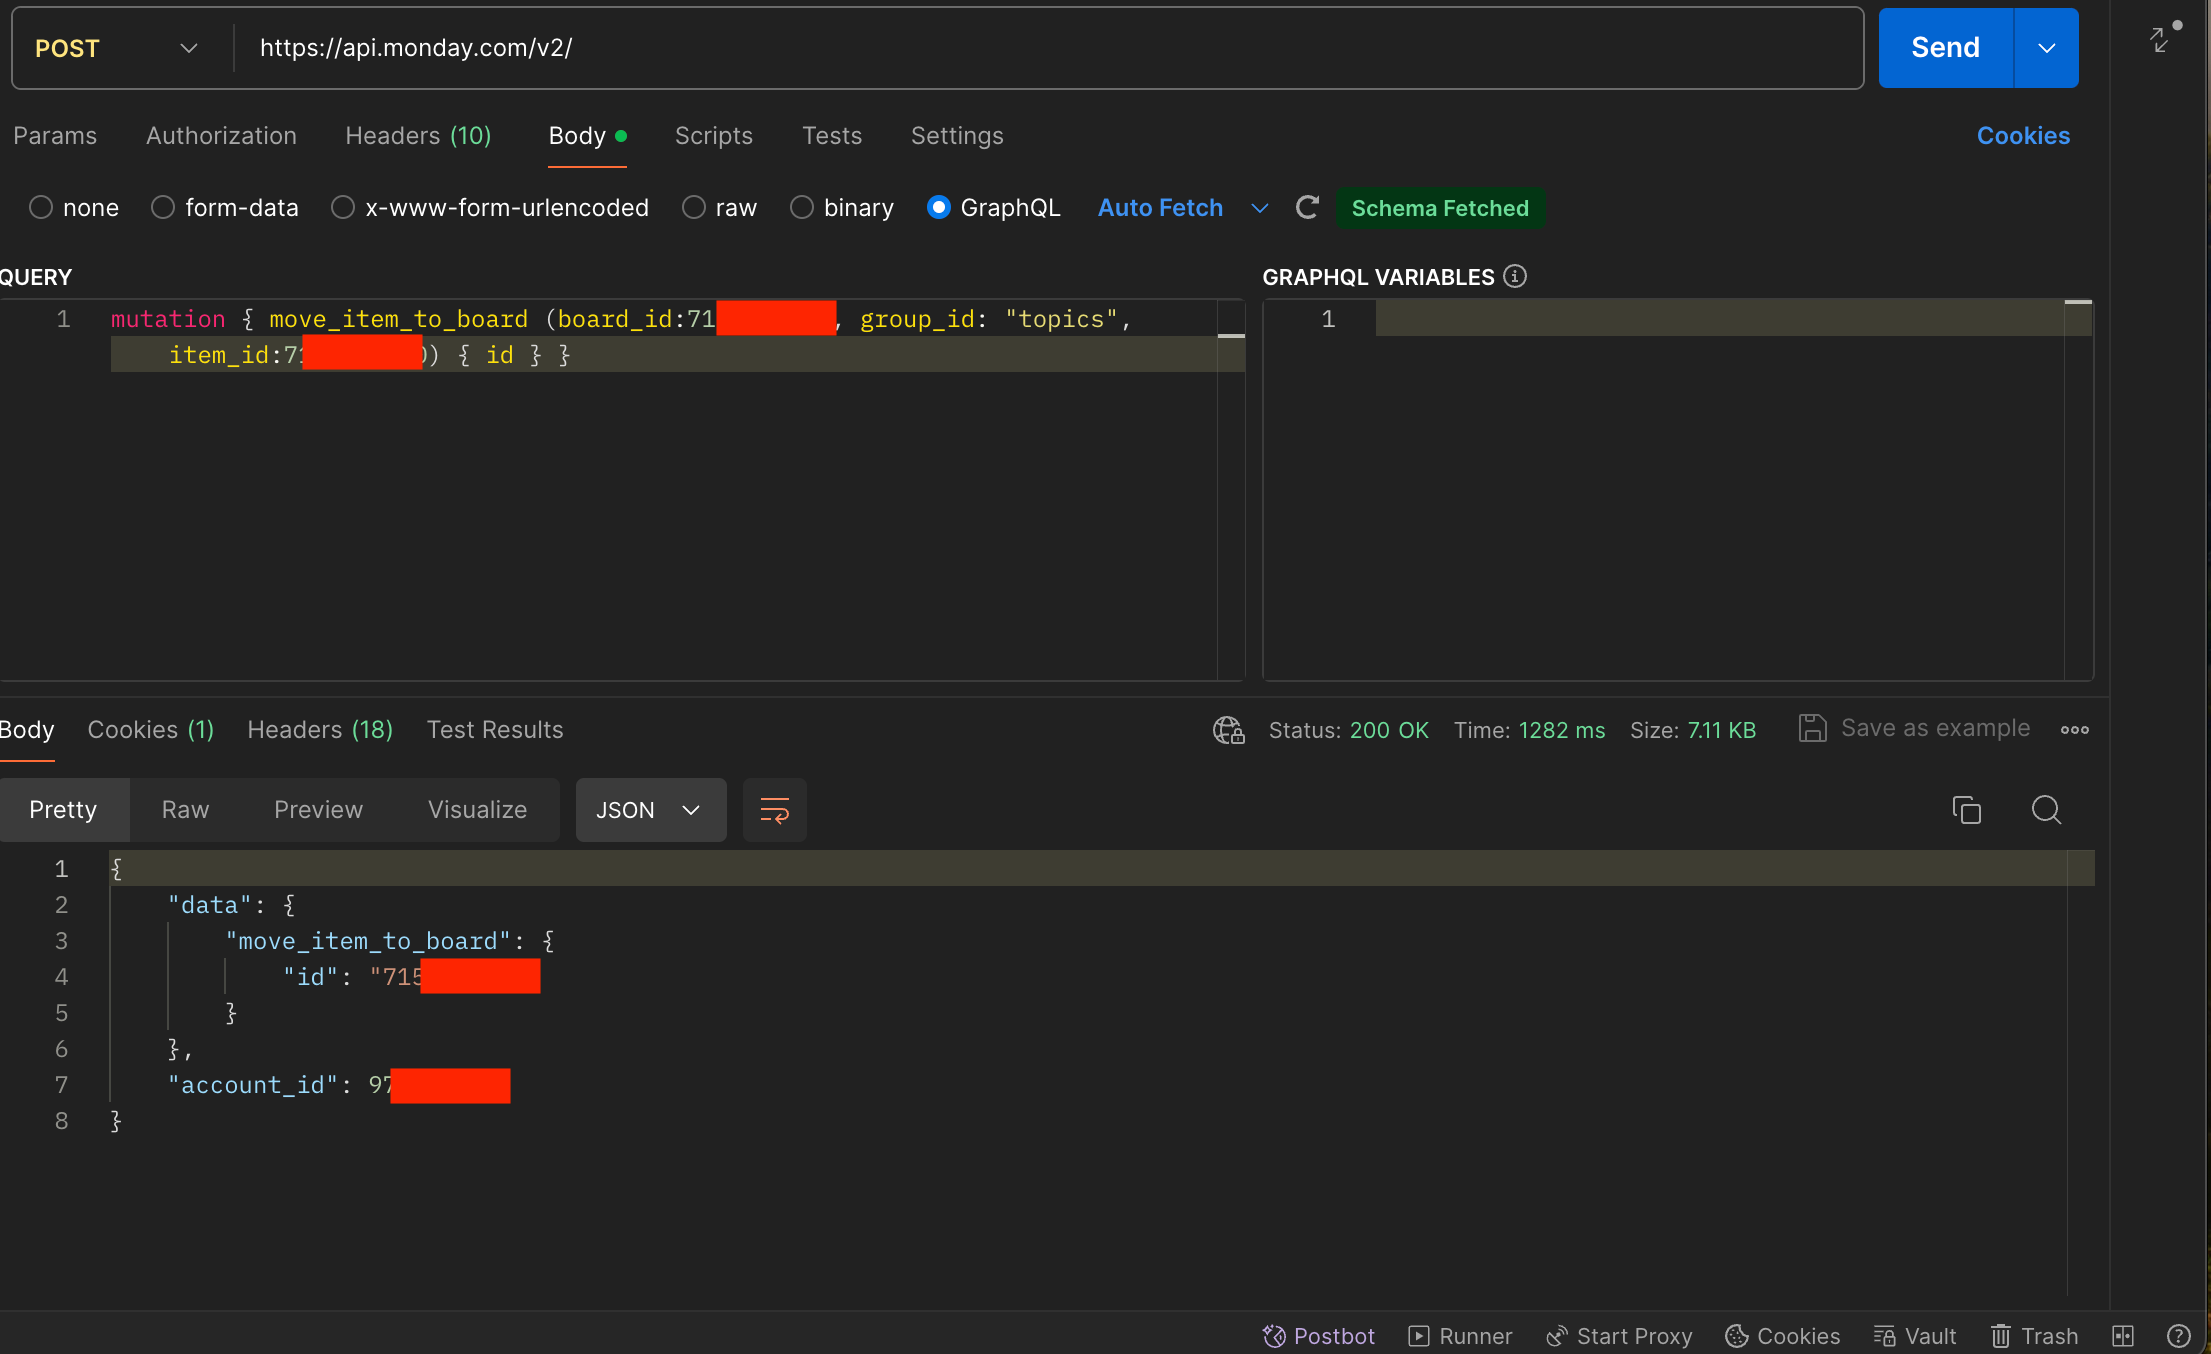Open network information globe icon
This screenshot has height=1354, width=2211.
tap(1229, 730)
